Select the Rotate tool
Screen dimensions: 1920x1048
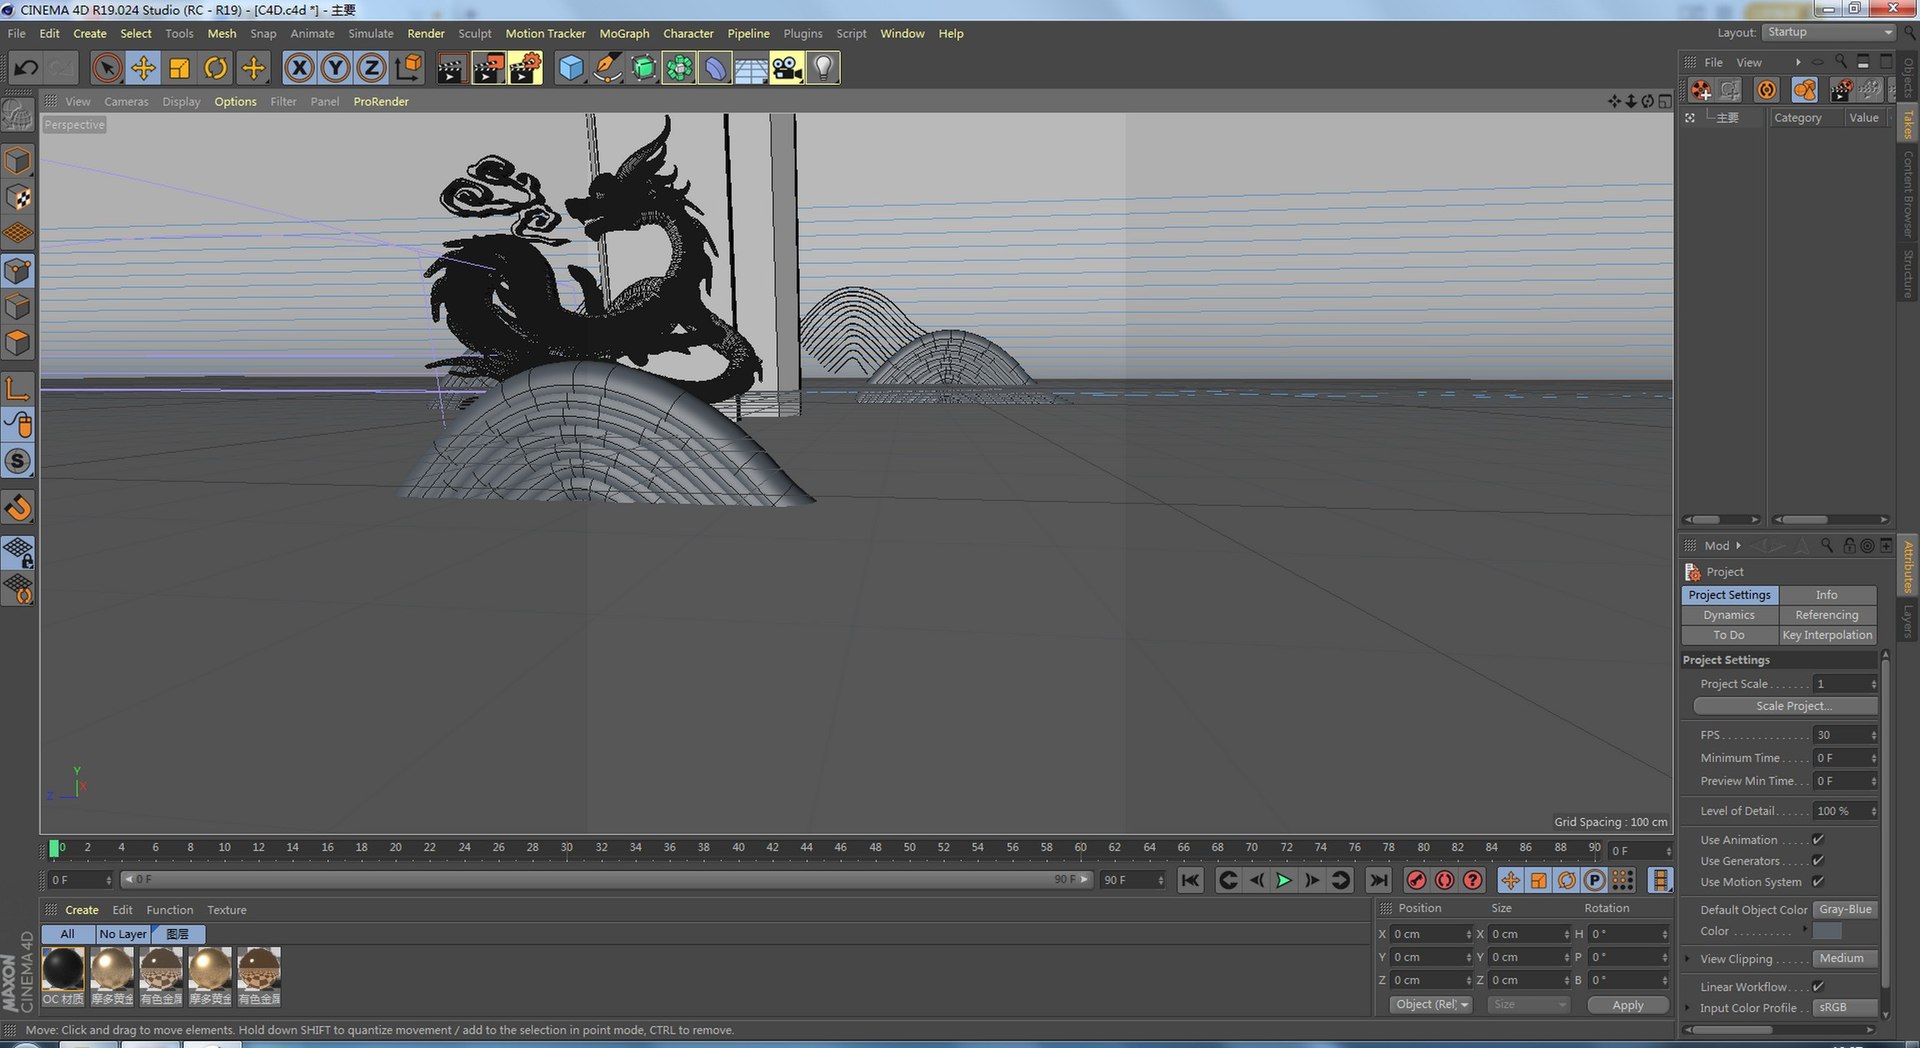tap(215, 68)
